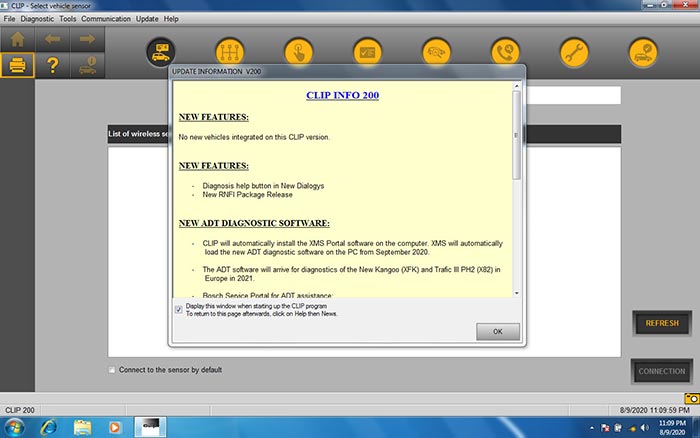The width and height of the screenshot is (700, 438).
Task: Open Windows Media Player taskbar icon
Action: click(115, 427)
